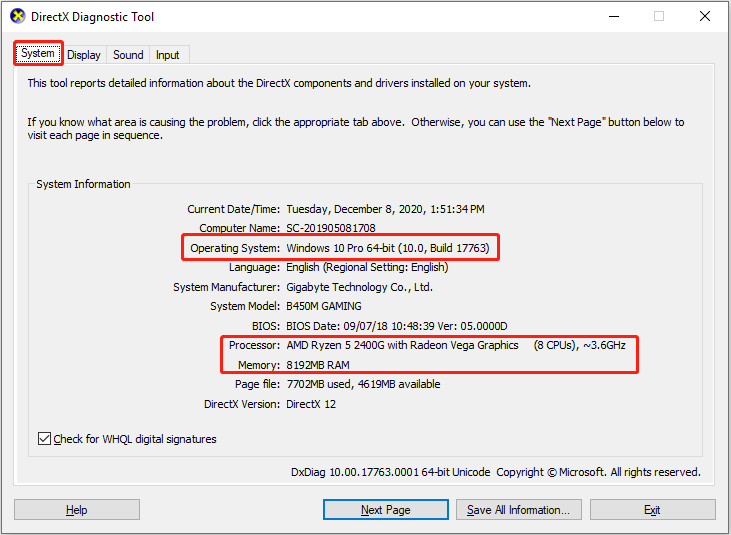Click the 'DirectX Version:' label
Screen dimensions: 731x535
click(242, 404)
